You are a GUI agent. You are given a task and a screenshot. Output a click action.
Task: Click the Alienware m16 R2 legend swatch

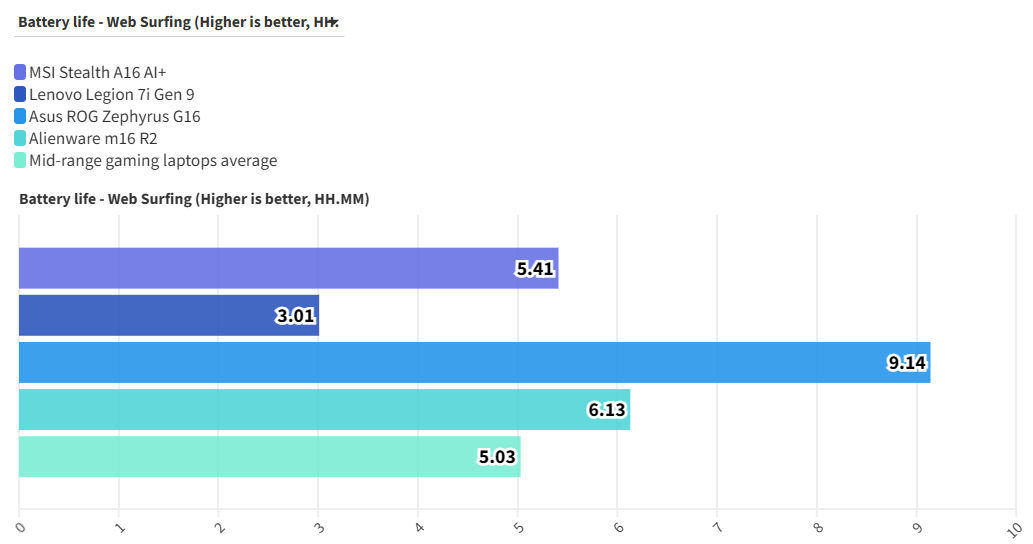pyautogui.click(x=20, y=138)
